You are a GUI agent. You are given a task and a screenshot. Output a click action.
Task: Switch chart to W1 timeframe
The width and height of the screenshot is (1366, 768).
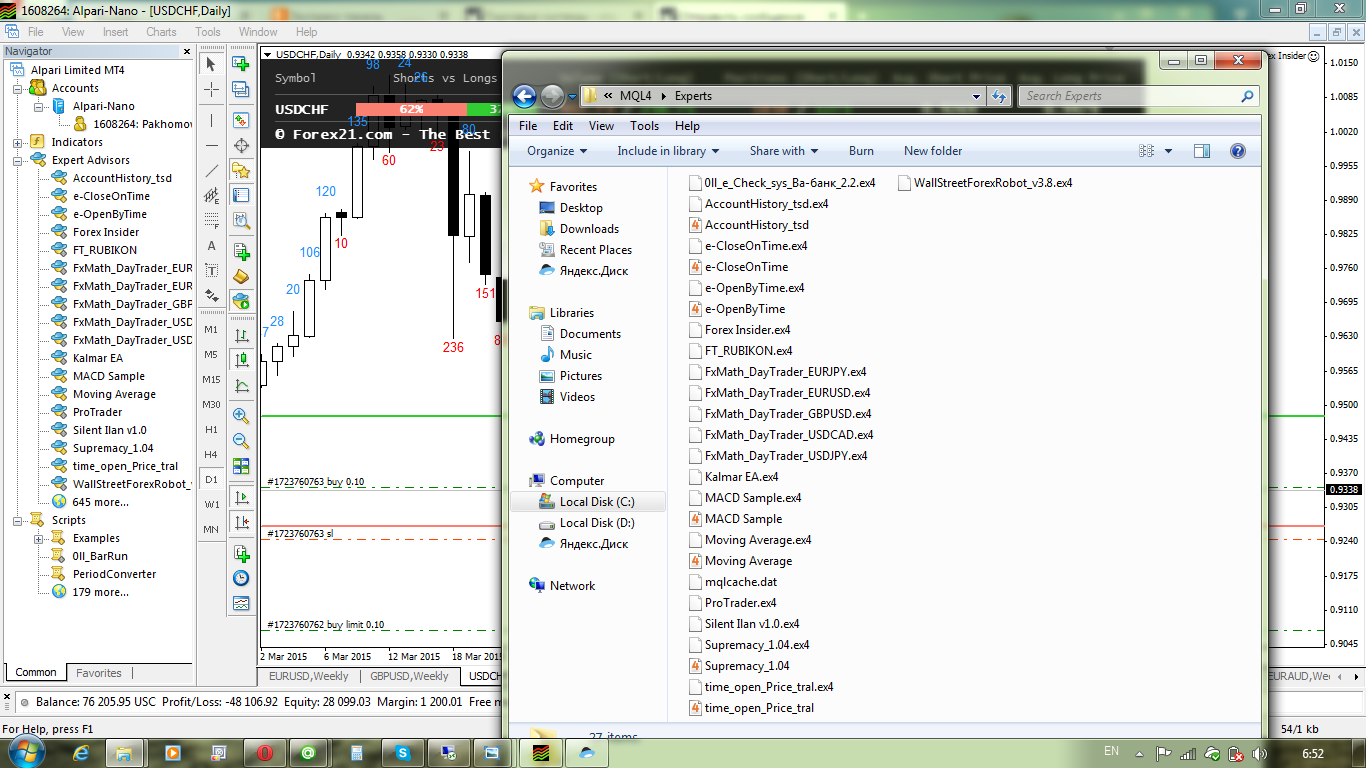(211, 504)
